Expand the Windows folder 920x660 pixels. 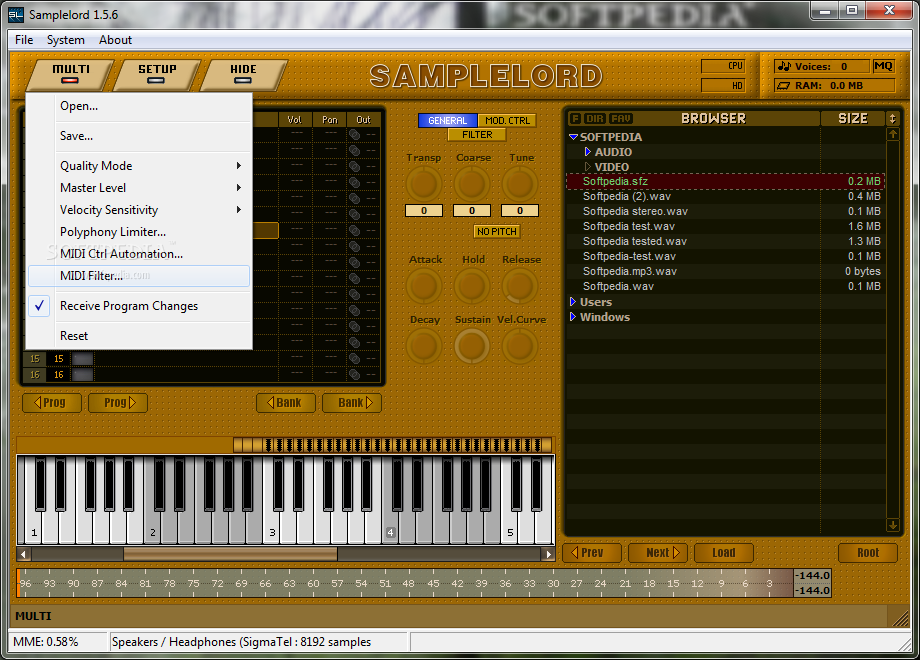point(573,317)
